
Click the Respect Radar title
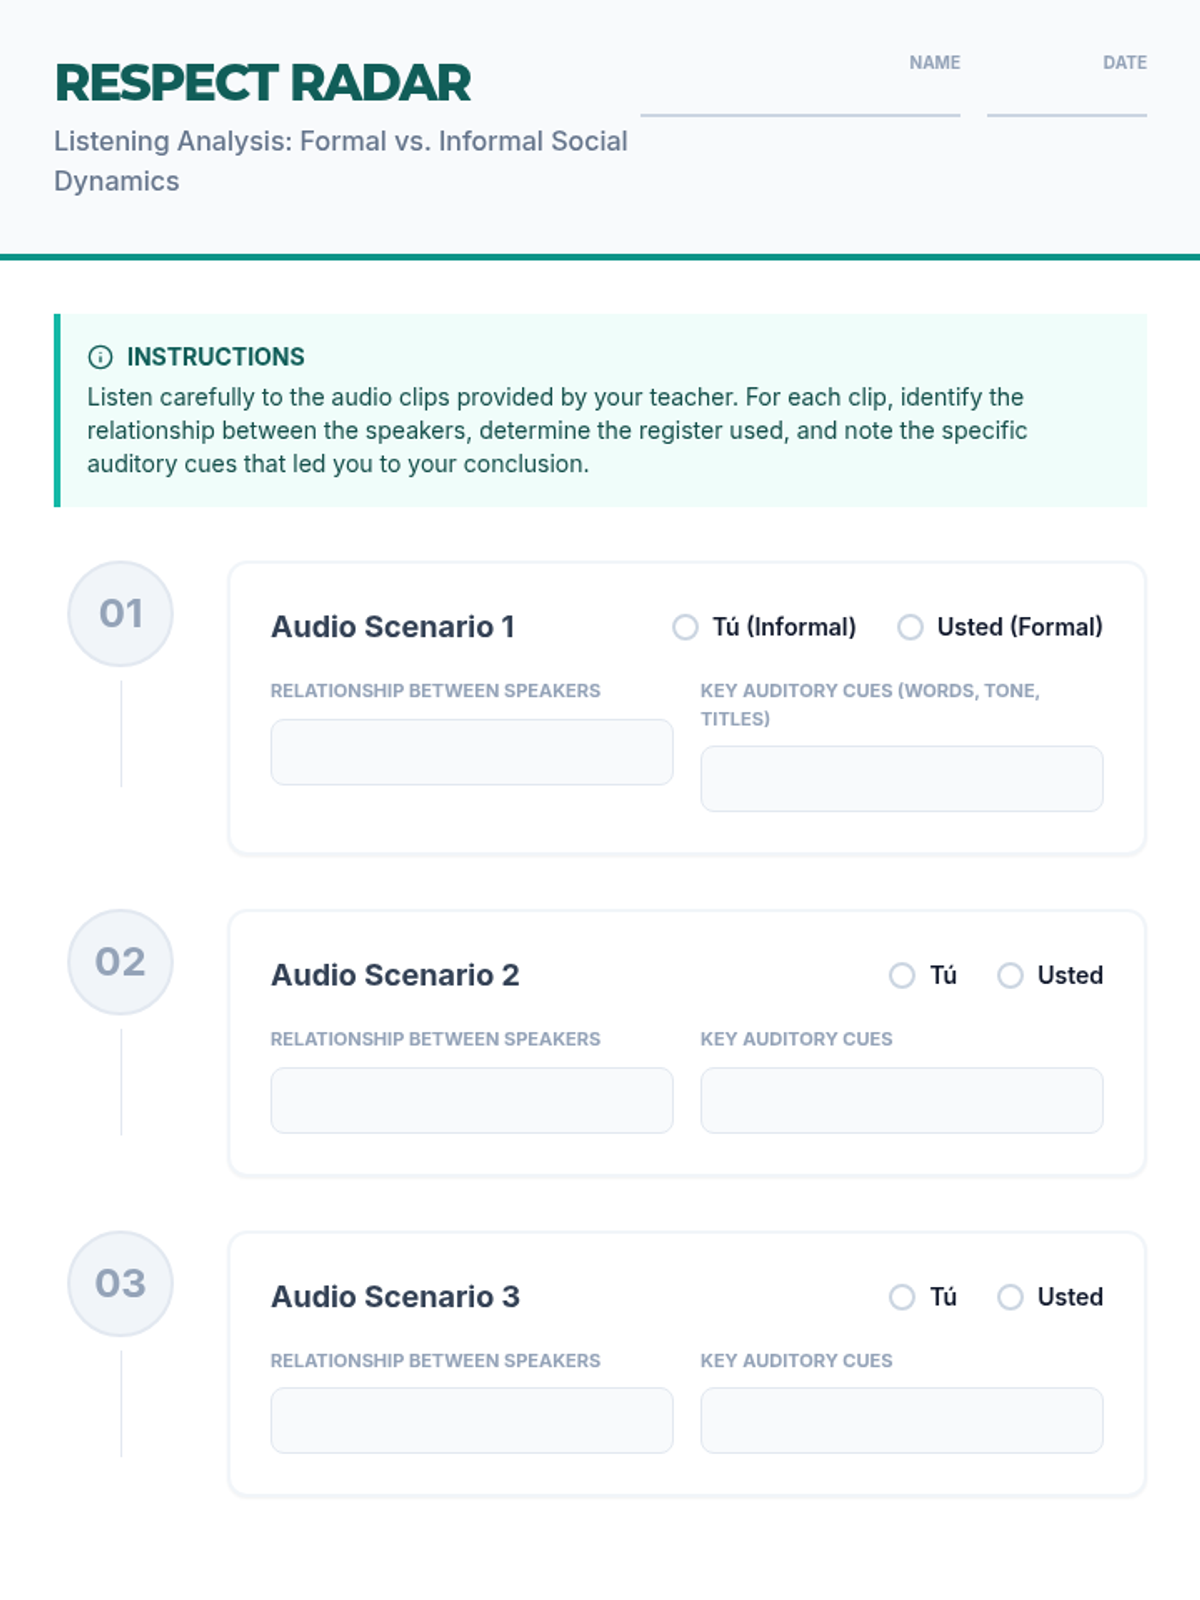tap(262, 83)
